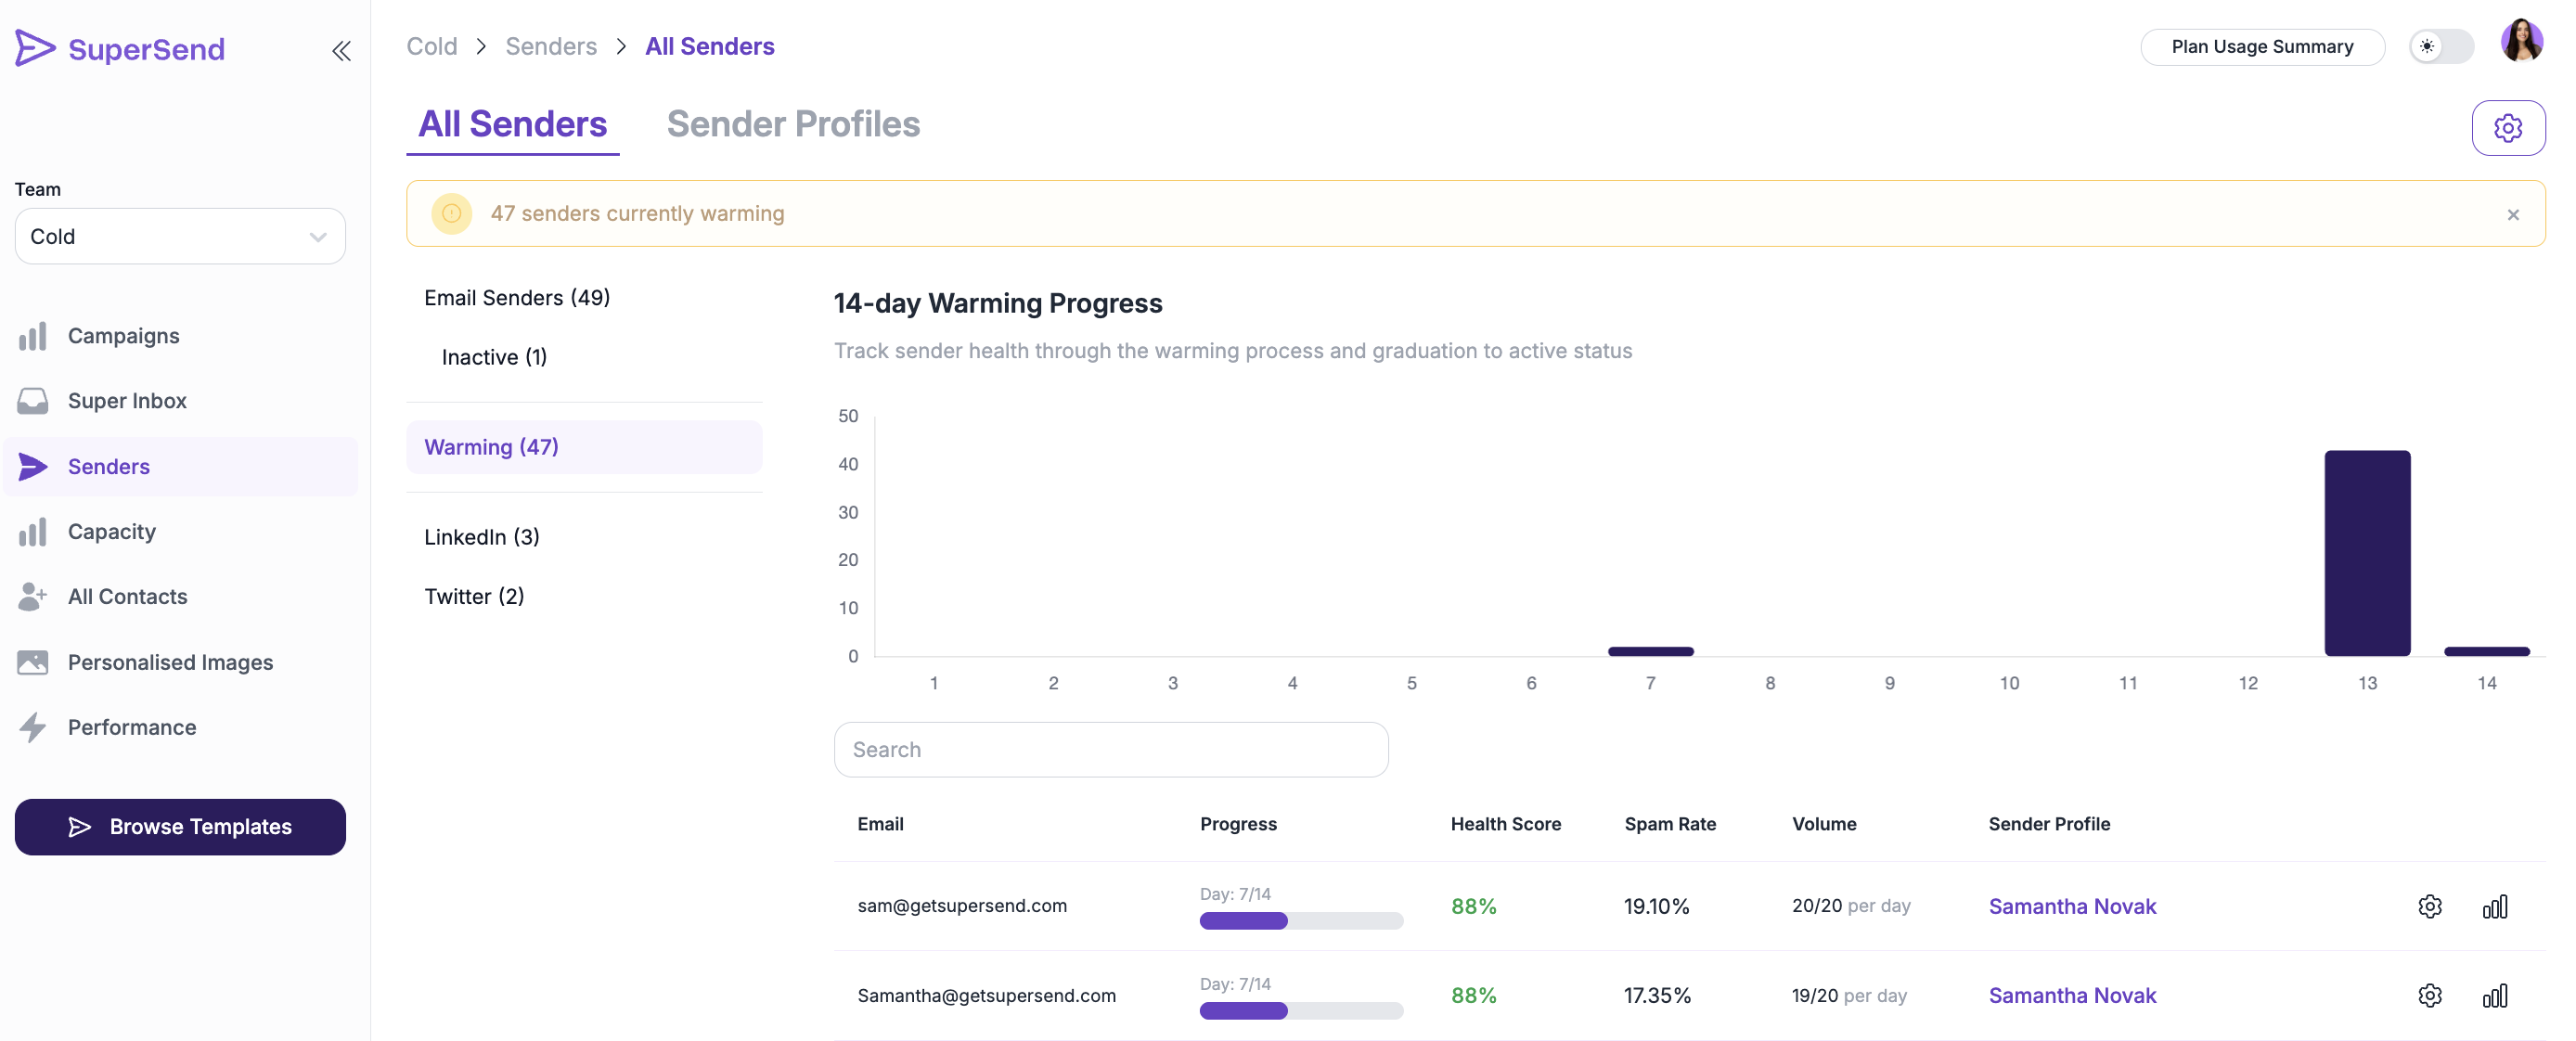Image resolution: width=2576 pixels, height=1041 pixels.
Task: Click sam@getsupersend.com warming progress bar
Action: click(x=1300, y=920)
